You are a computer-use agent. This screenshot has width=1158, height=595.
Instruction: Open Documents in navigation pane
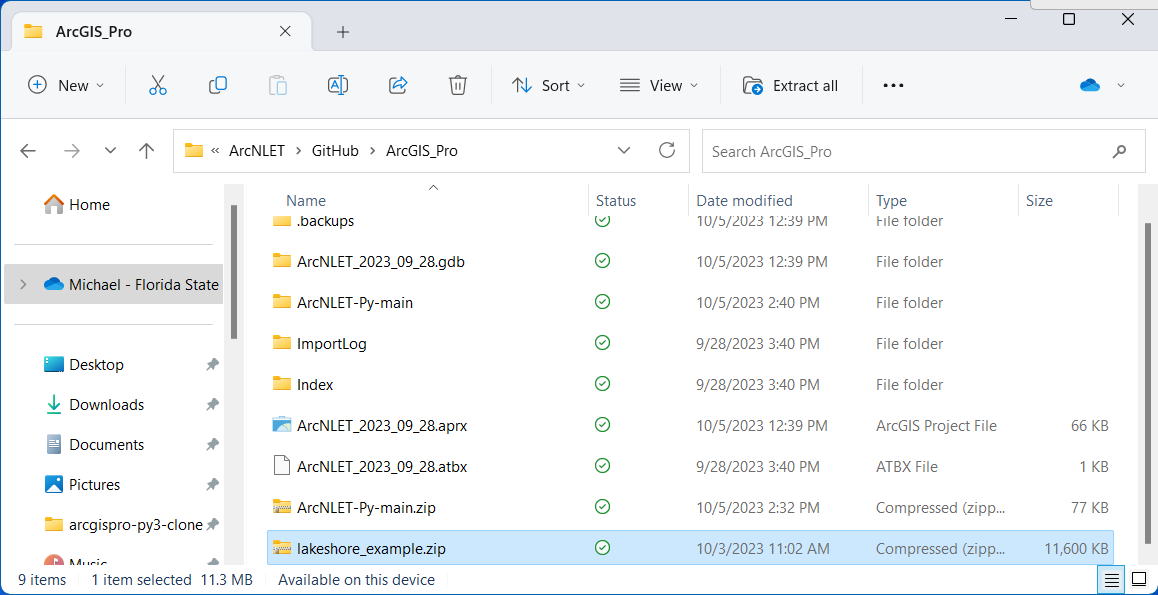pos(94,444)
